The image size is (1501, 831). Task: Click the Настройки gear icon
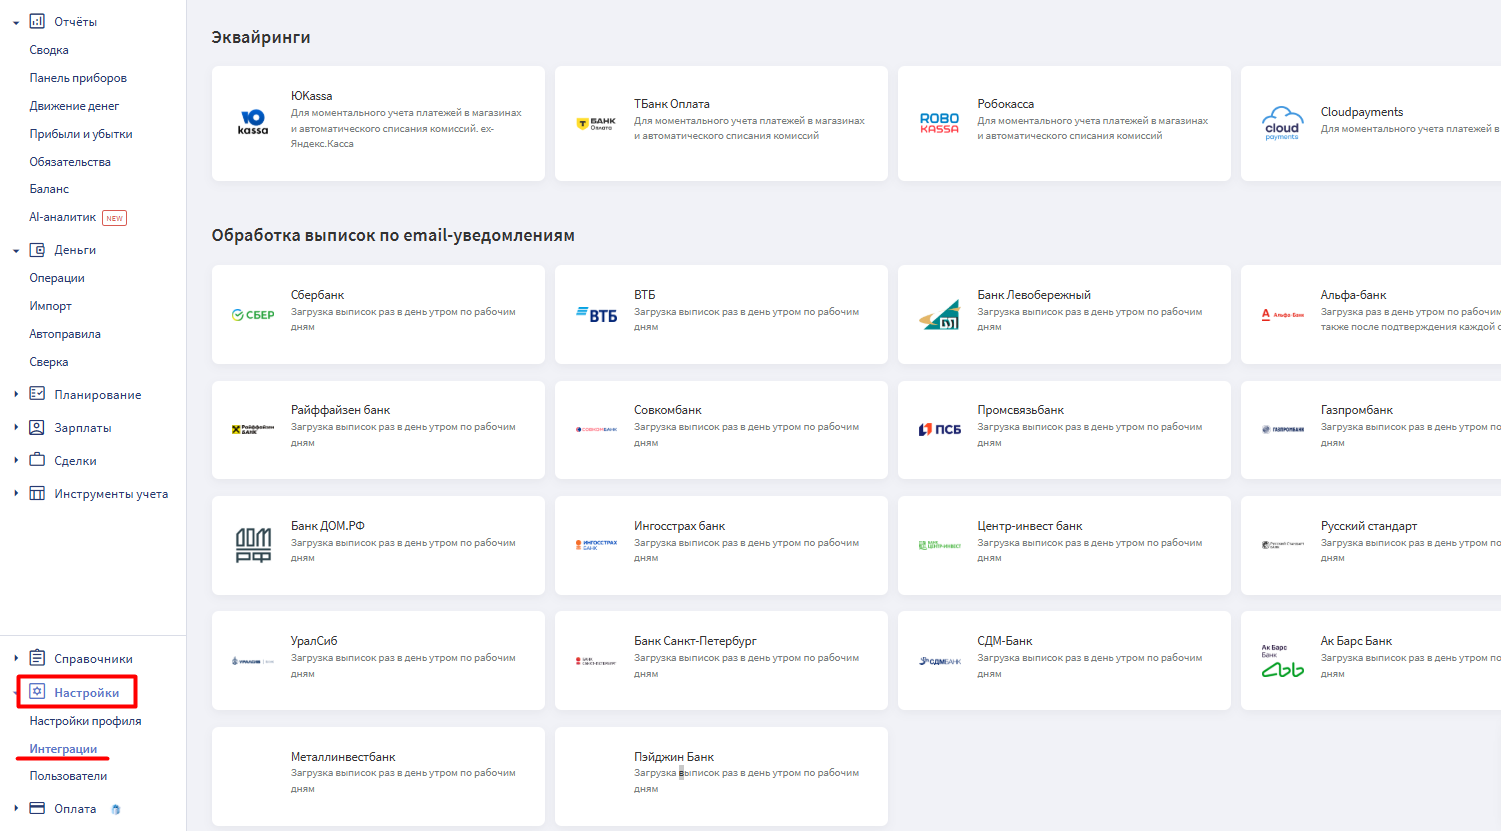pos(37,692)
